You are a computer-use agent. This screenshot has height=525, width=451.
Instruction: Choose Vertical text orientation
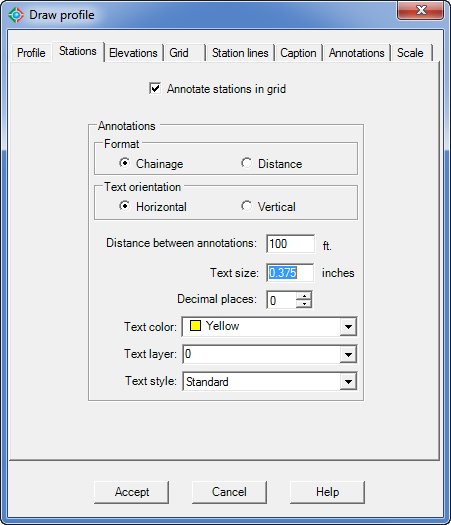pos(247,206)
